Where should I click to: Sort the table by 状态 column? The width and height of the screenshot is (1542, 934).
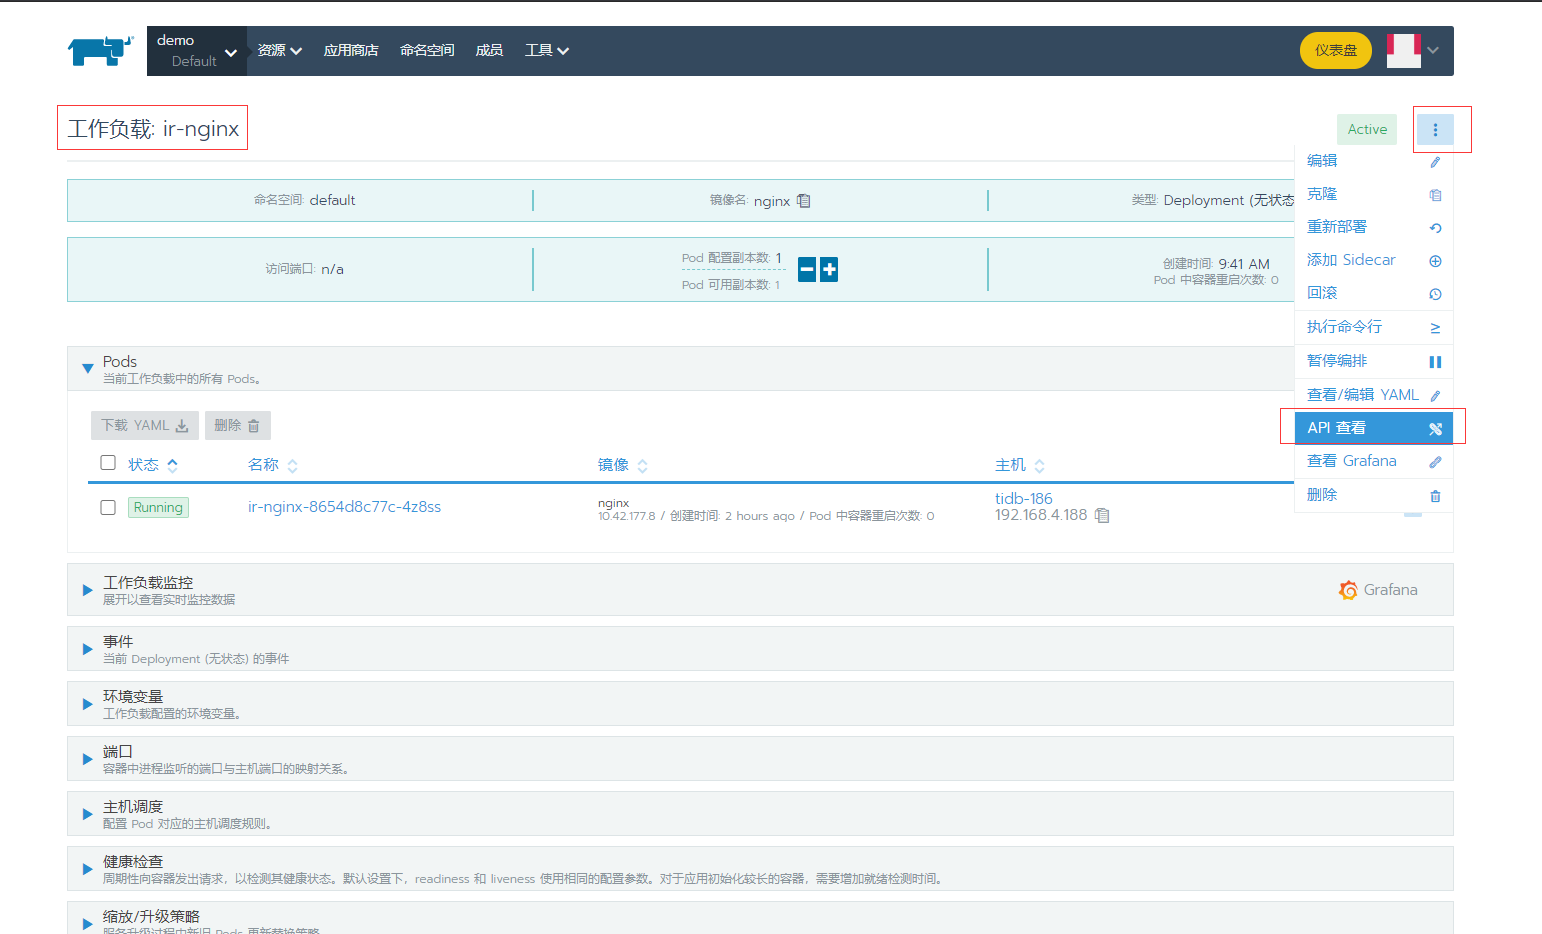153,465
